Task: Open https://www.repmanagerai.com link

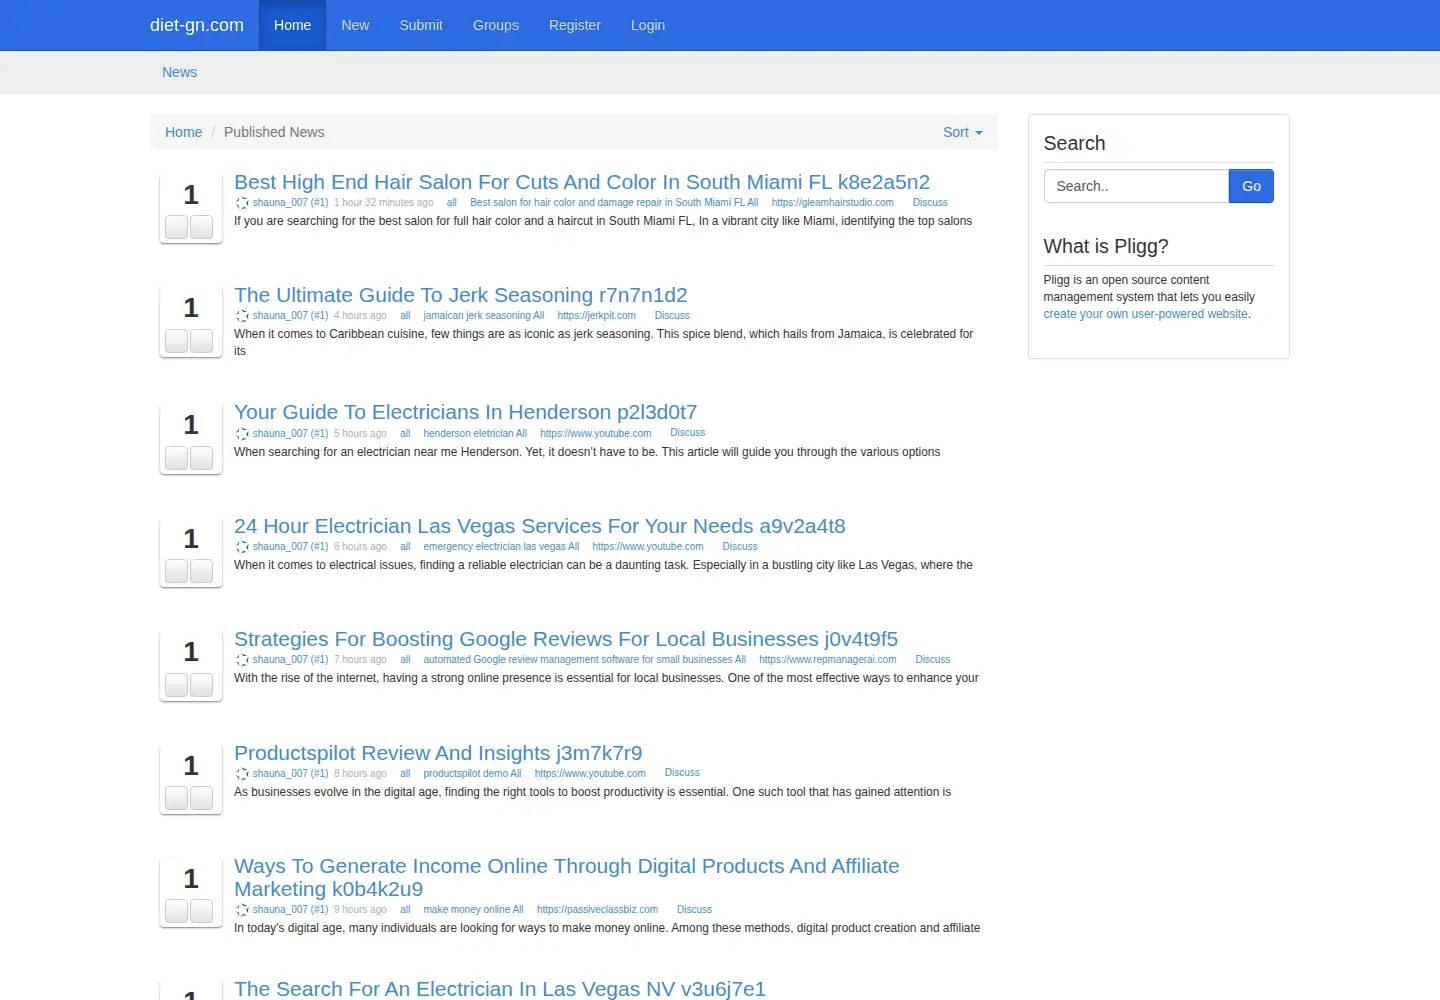Action: [x=828, y=660]
